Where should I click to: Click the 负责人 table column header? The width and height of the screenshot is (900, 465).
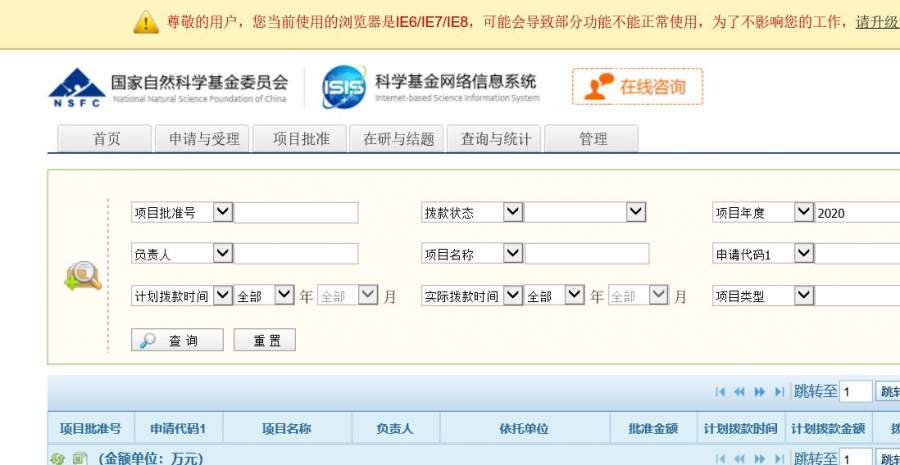tap(395, 428)
